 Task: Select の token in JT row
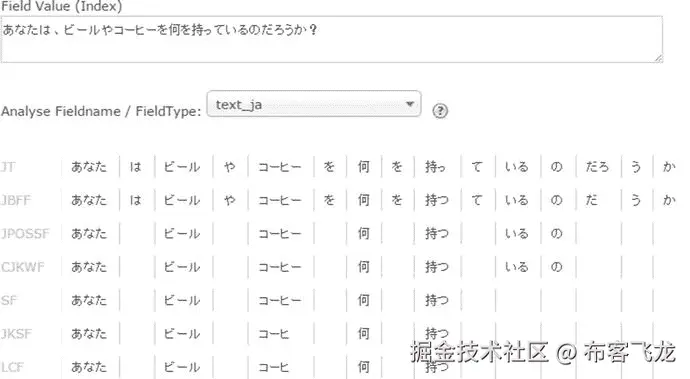(x=556, y=167)
